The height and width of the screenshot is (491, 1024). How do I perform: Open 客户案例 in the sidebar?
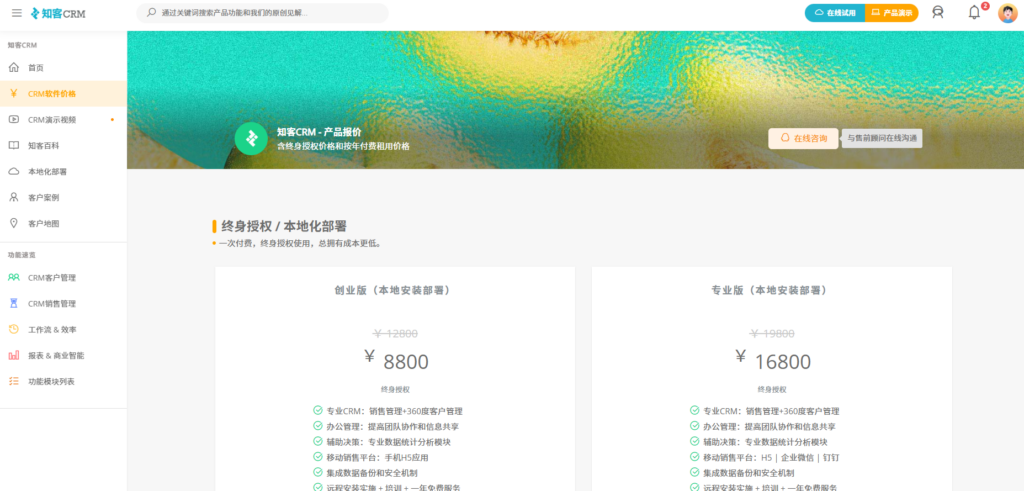click(44, 198)
